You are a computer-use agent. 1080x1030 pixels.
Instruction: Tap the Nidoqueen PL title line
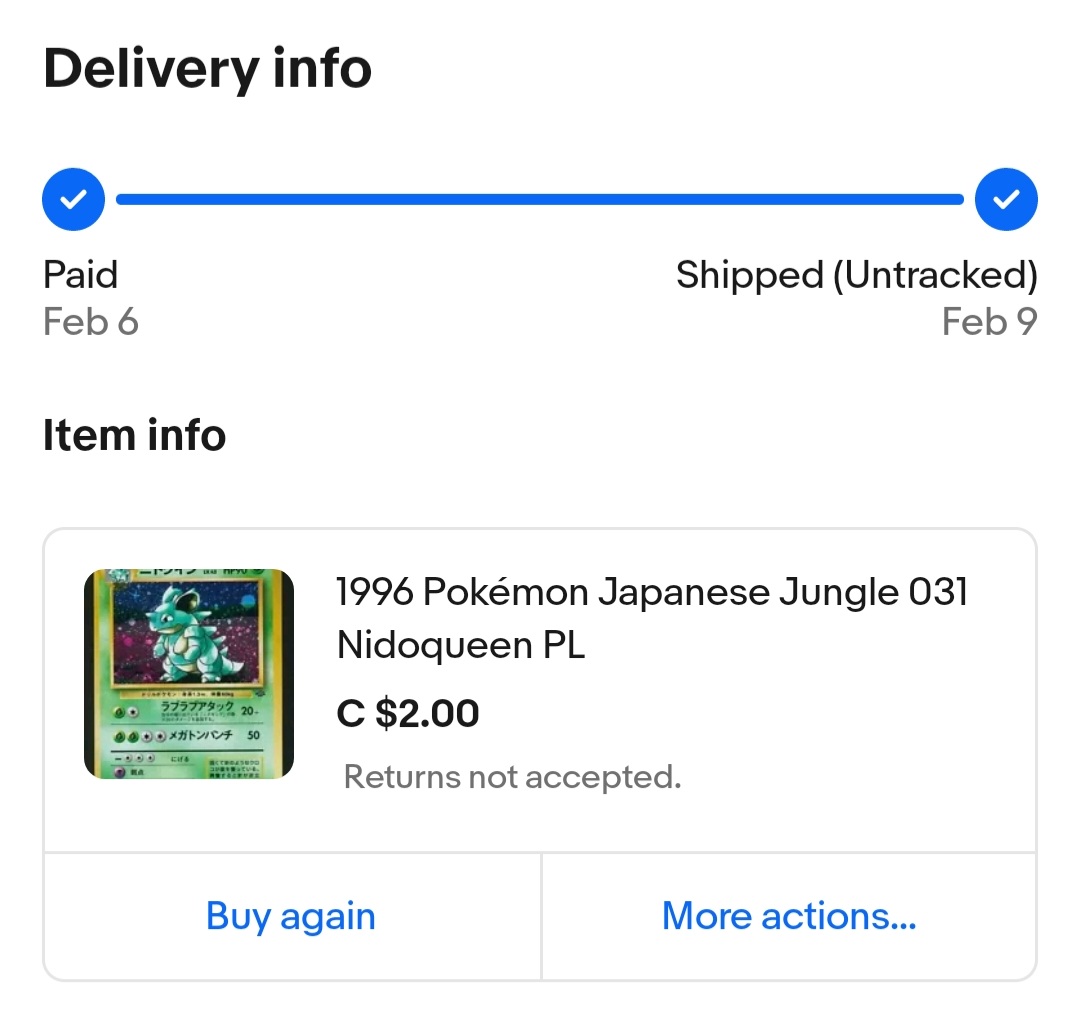tap(460, 646)
